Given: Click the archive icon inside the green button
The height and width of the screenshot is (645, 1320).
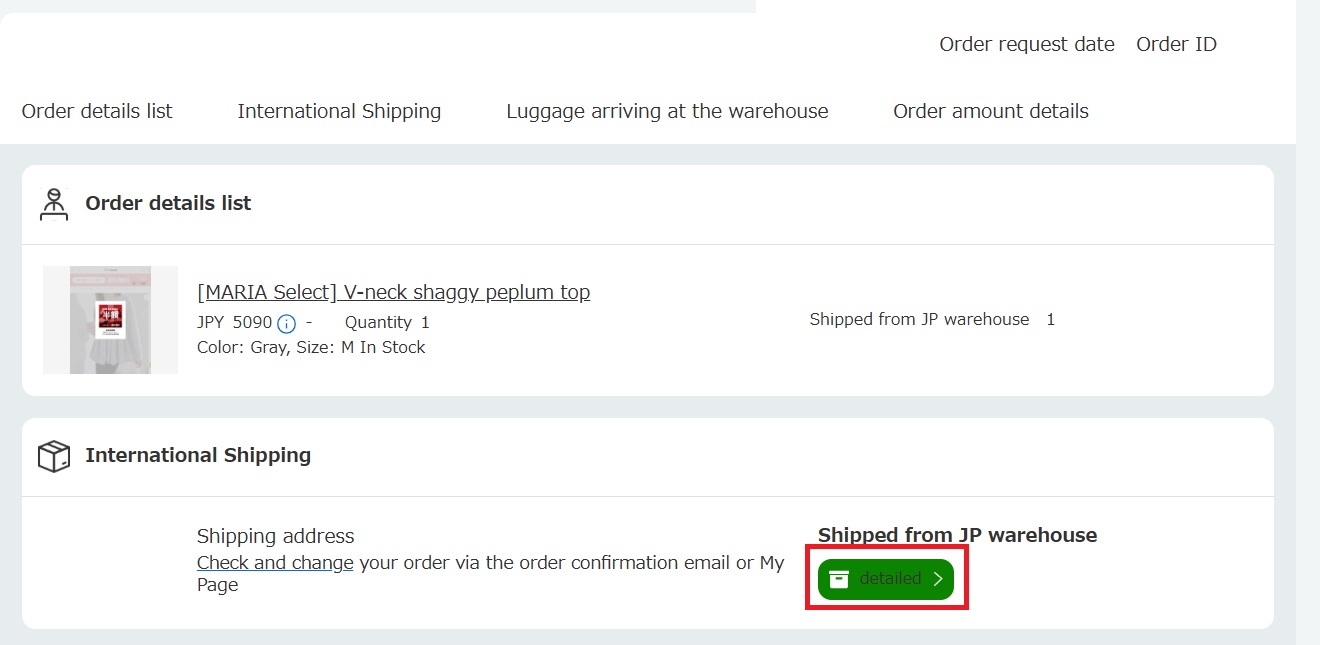Looking at the screenshot, I should [x=840, y=579].
